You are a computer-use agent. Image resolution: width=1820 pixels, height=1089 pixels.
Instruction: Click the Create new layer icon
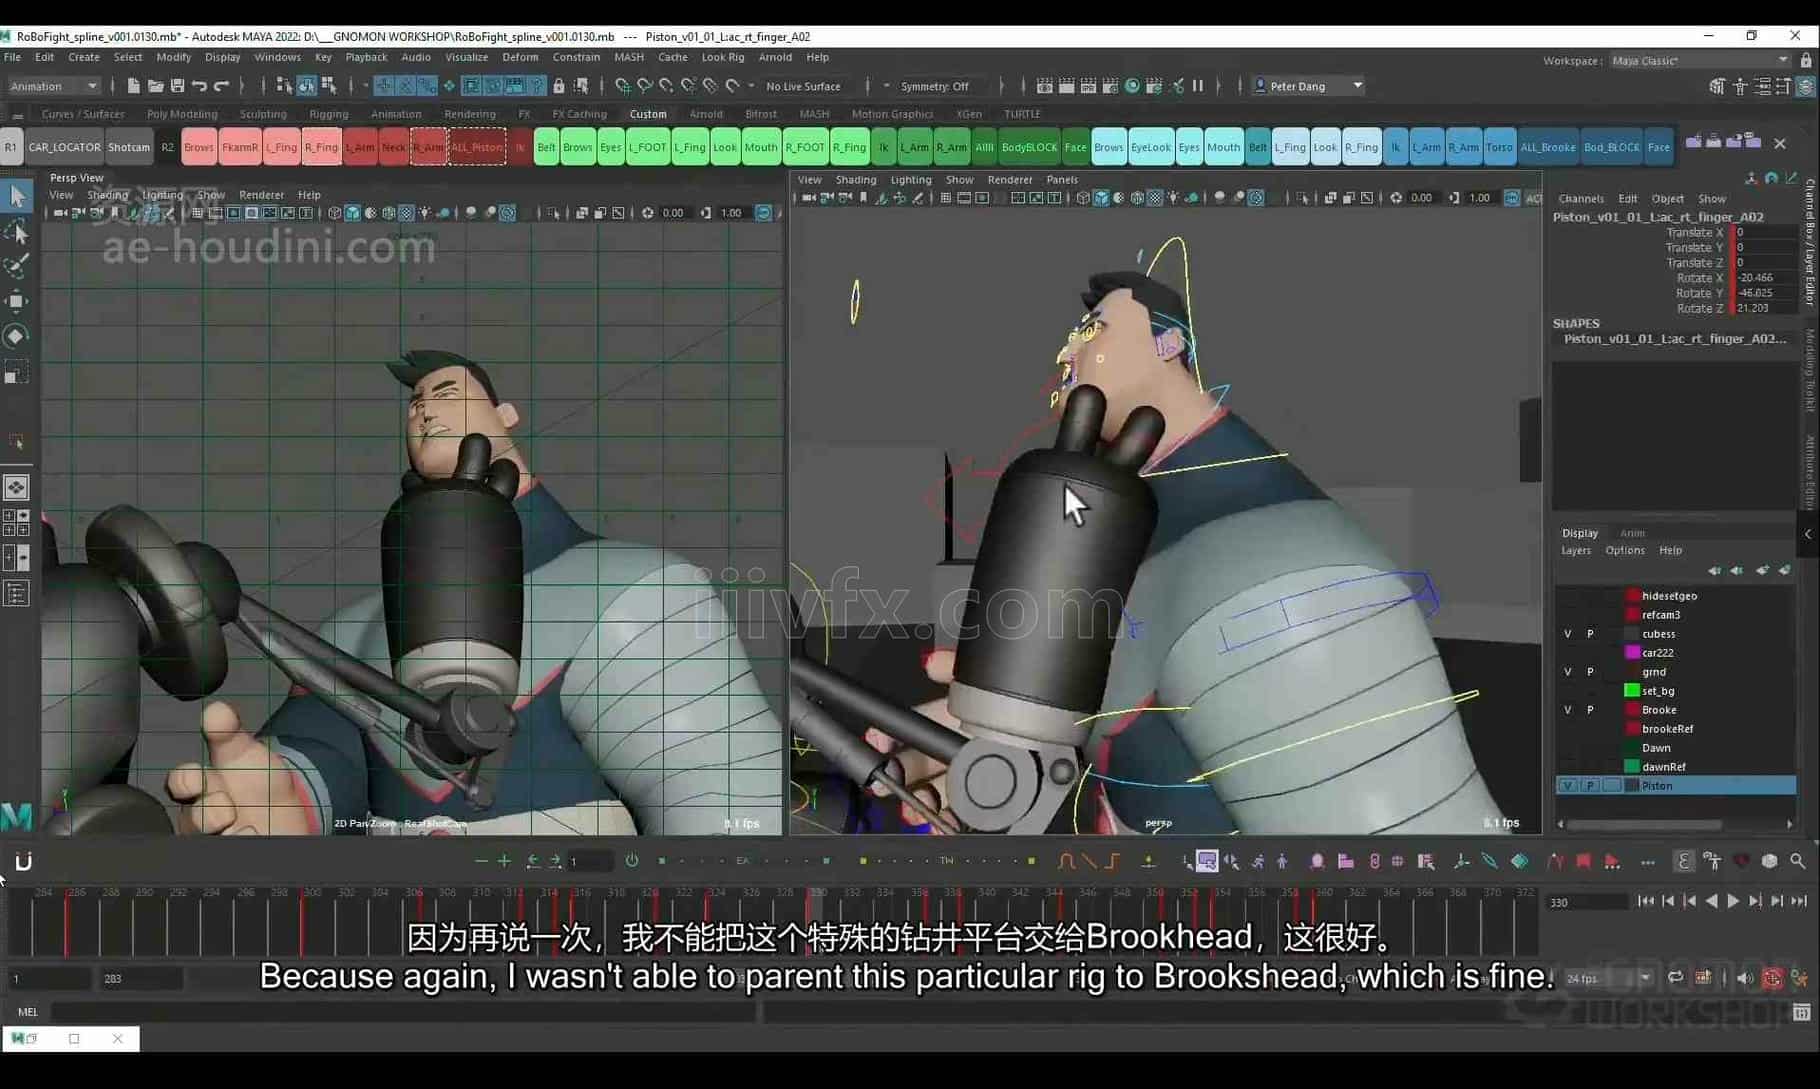pos(1762,570)
